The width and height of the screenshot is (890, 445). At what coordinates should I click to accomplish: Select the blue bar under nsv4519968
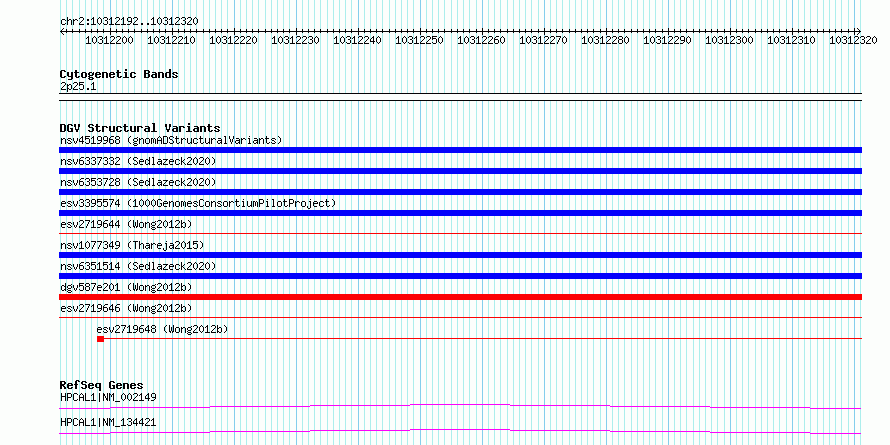pyautogui.click(x=460, y=150)
